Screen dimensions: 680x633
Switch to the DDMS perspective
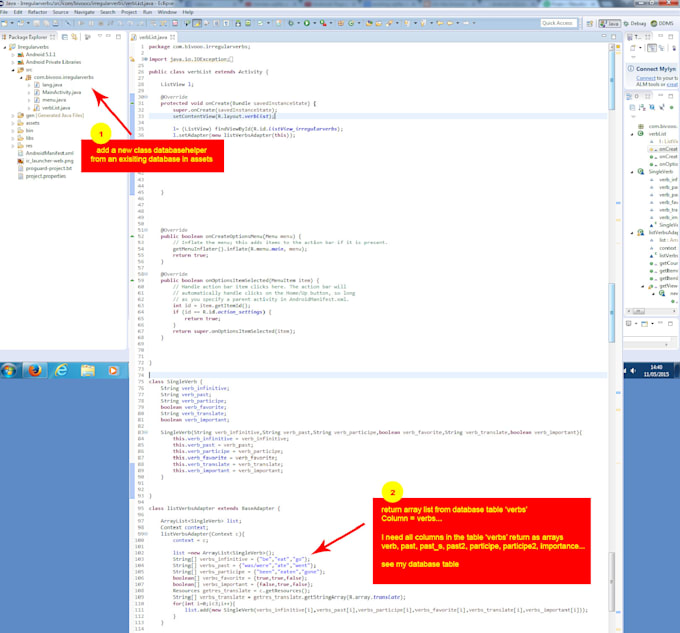tap(663, 23)
